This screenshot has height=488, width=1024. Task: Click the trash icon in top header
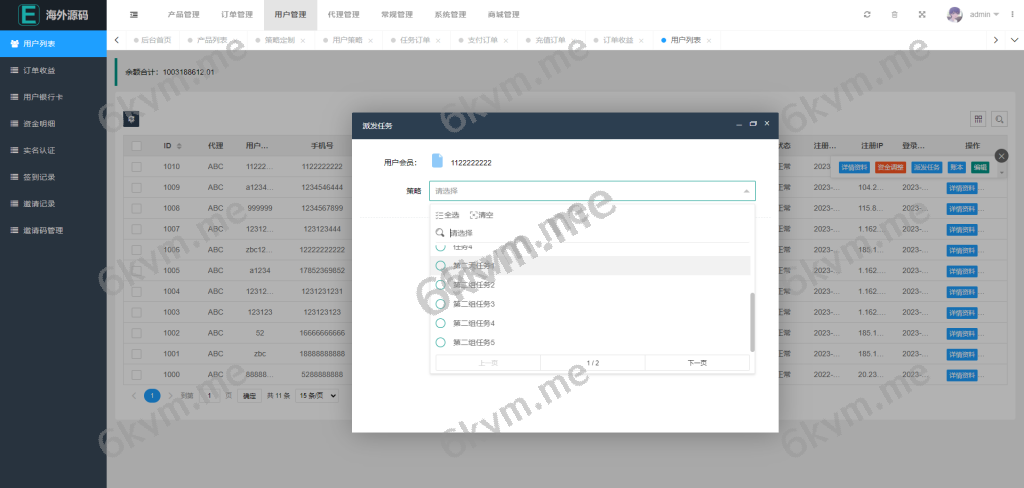[x=894, y=15]
